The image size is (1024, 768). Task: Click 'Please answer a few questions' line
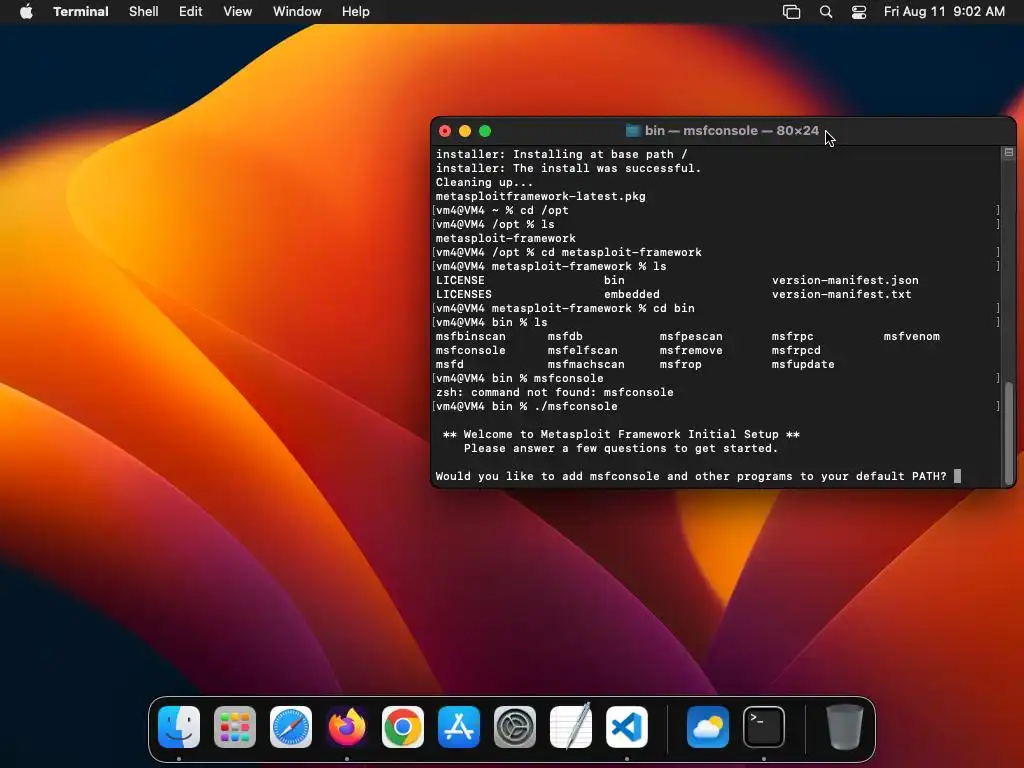pyautogui.click(x=621, y=449)
